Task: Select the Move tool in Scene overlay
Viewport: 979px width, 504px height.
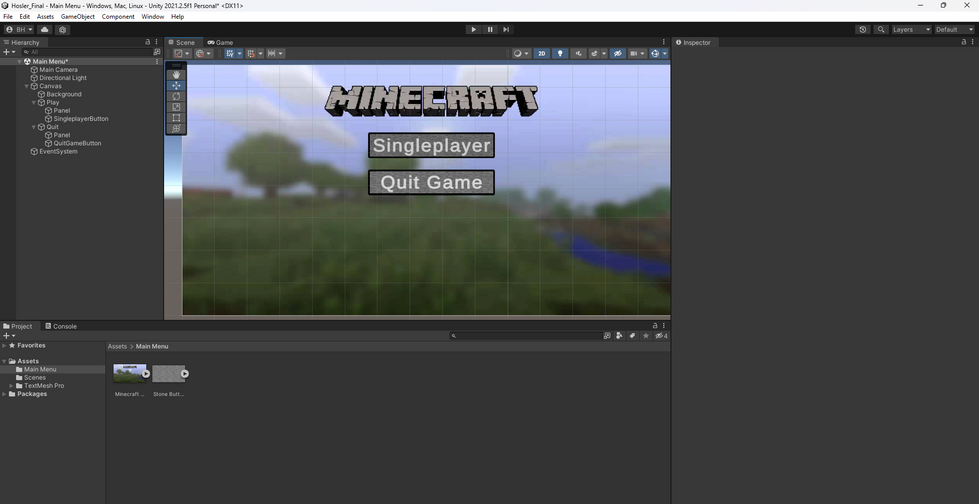Action: [x=176, y=86]
